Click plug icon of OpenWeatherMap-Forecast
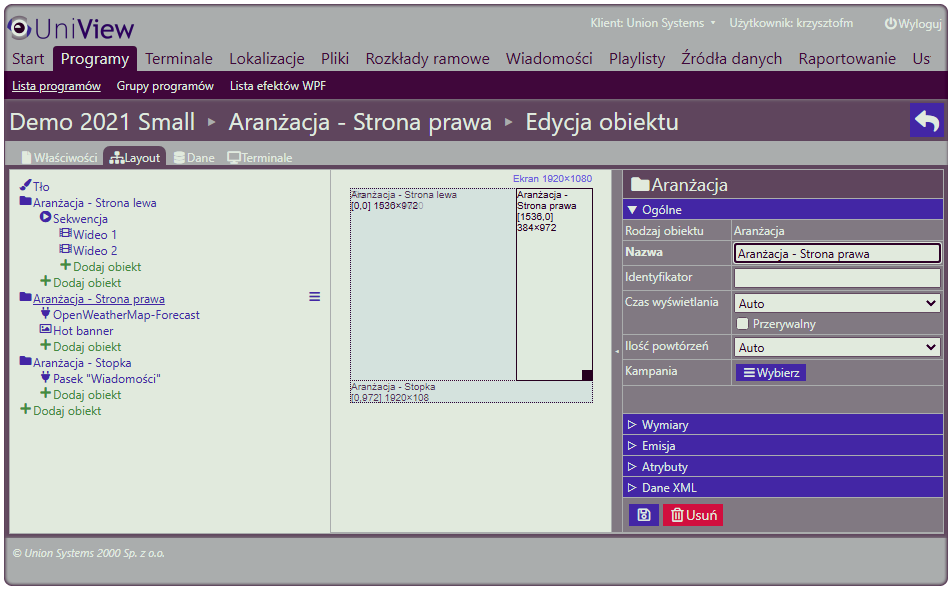 (46, 313)
